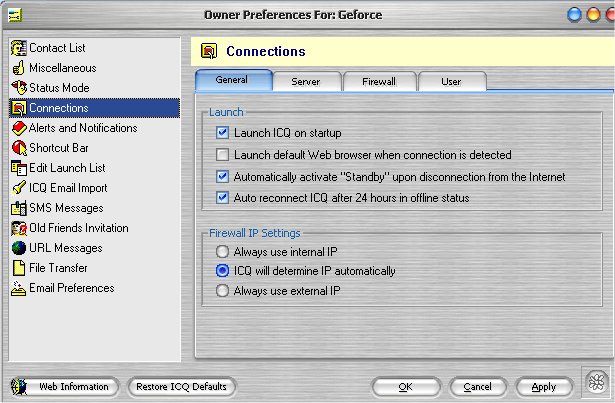
Task: Switch to the General tab
Action: click(x=234, y=80)
